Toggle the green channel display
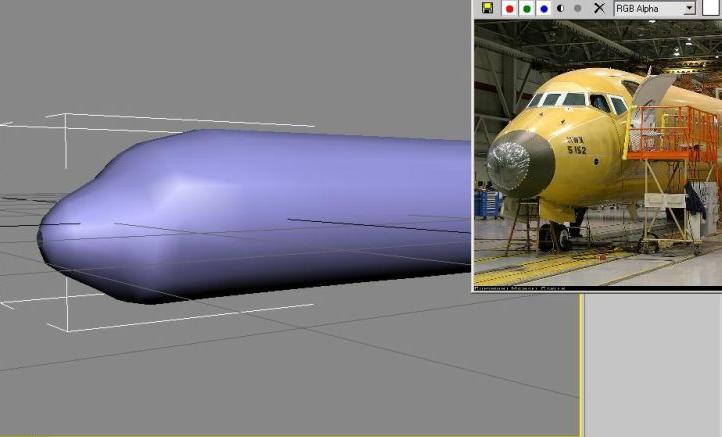722x437 pixels. pyautogui.click(x=526, y=8)
